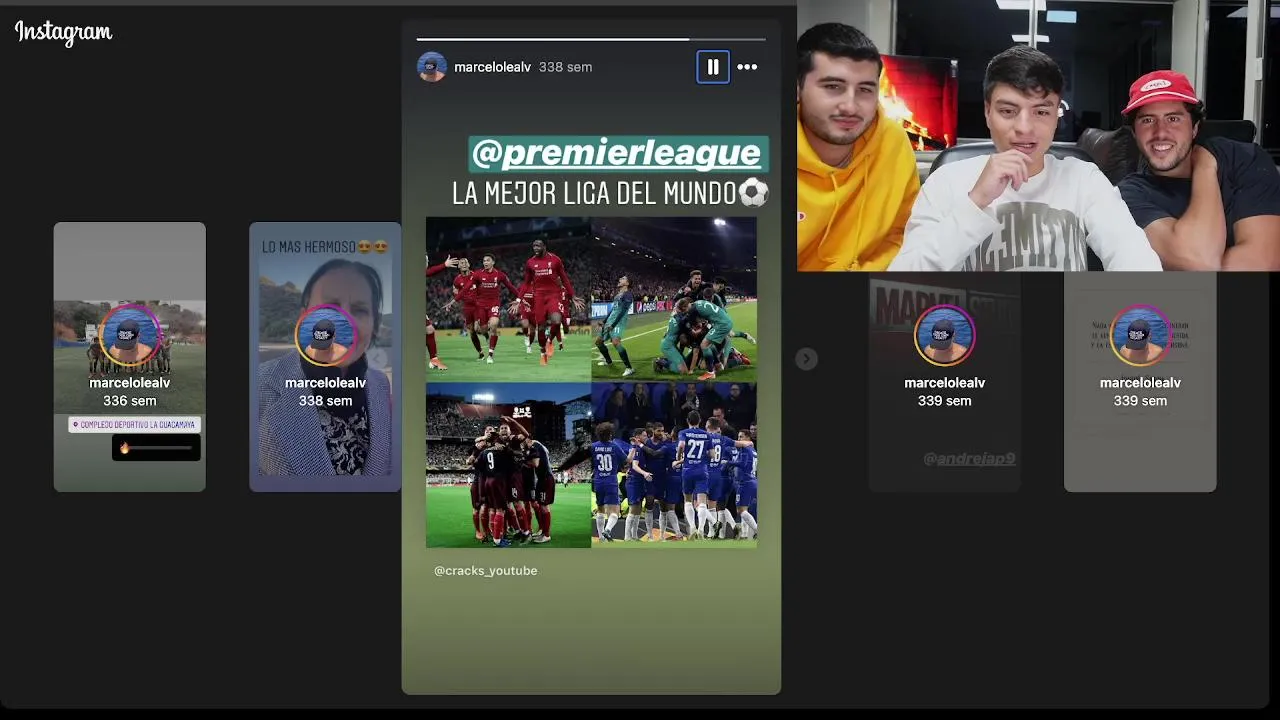Screen dimensions: 1280x720
Task: Click avatar on the rightmost story card
Action: click(1140, 336)
